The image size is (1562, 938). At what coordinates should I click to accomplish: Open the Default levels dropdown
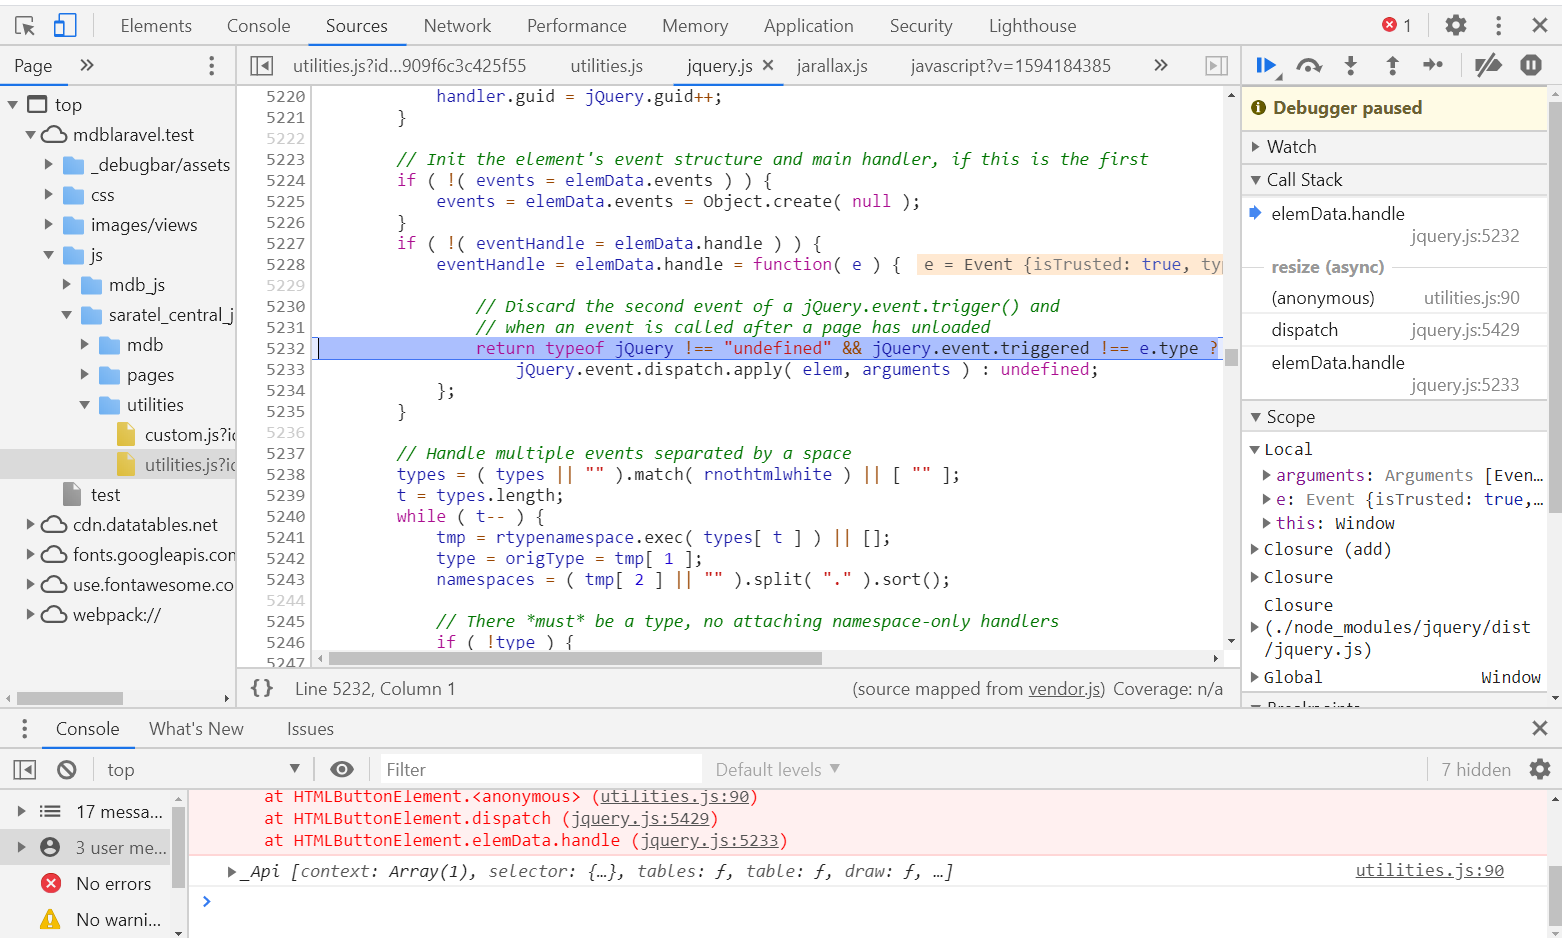[x=776, y=769]
